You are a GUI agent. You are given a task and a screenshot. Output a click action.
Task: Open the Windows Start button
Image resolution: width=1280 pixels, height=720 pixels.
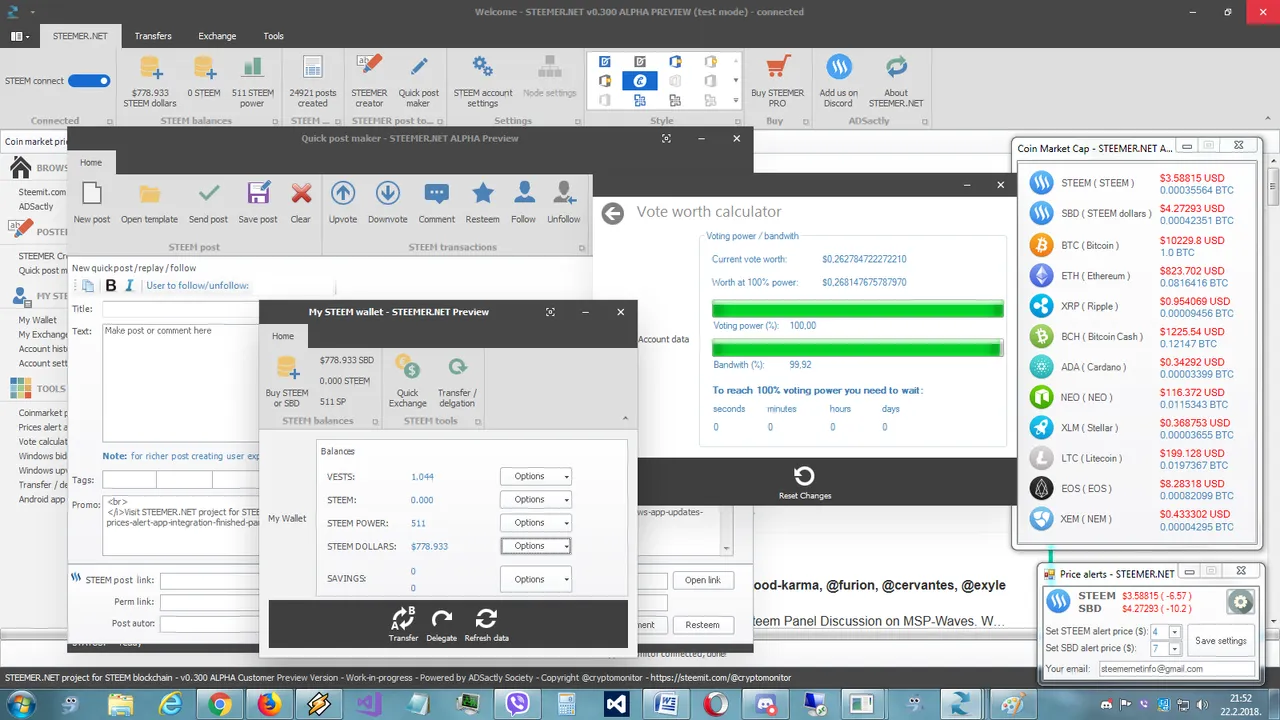coord(19,703)
